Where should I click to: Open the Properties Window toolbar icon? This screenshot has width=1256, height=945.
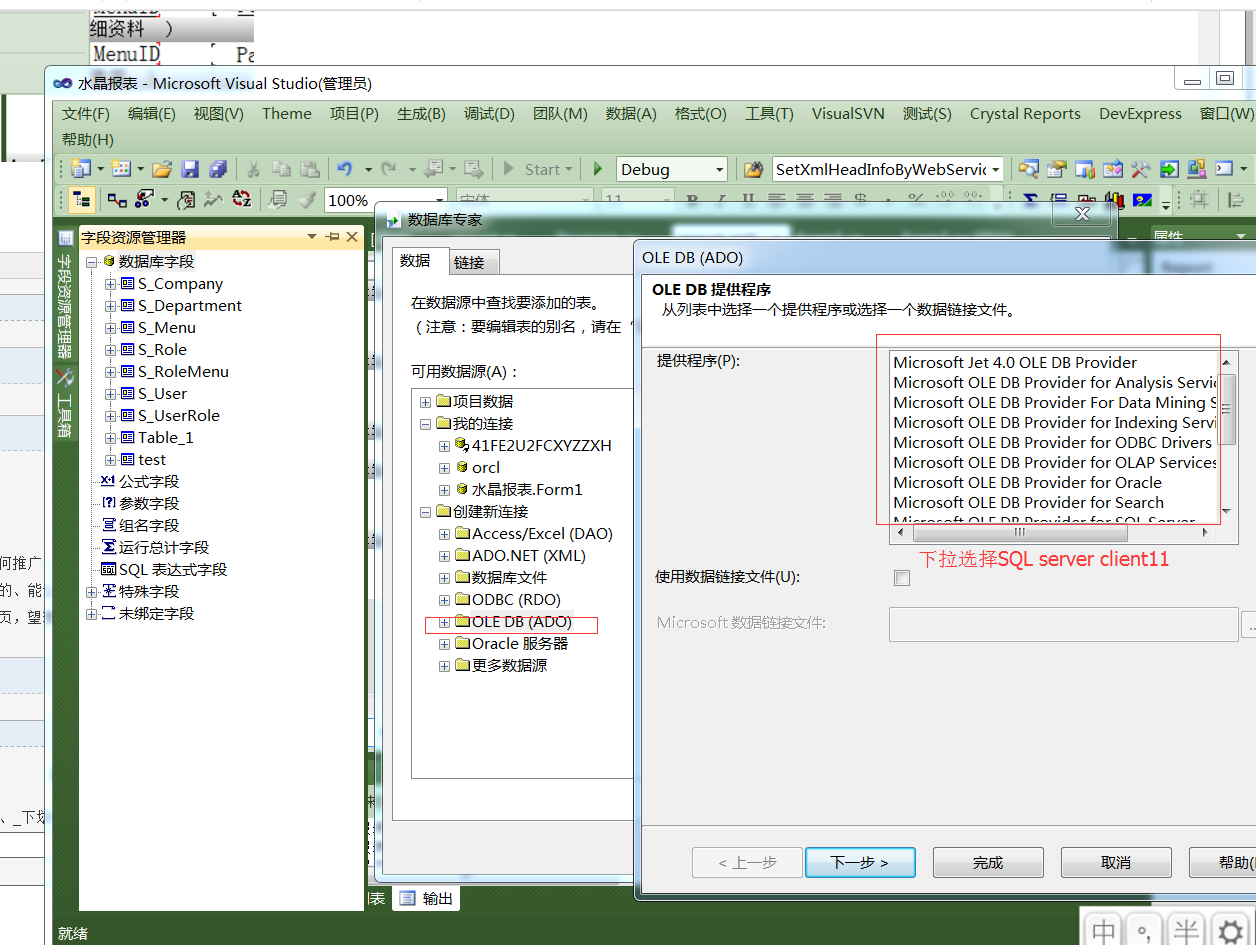pyautogui.click(x=1057, y=169)
